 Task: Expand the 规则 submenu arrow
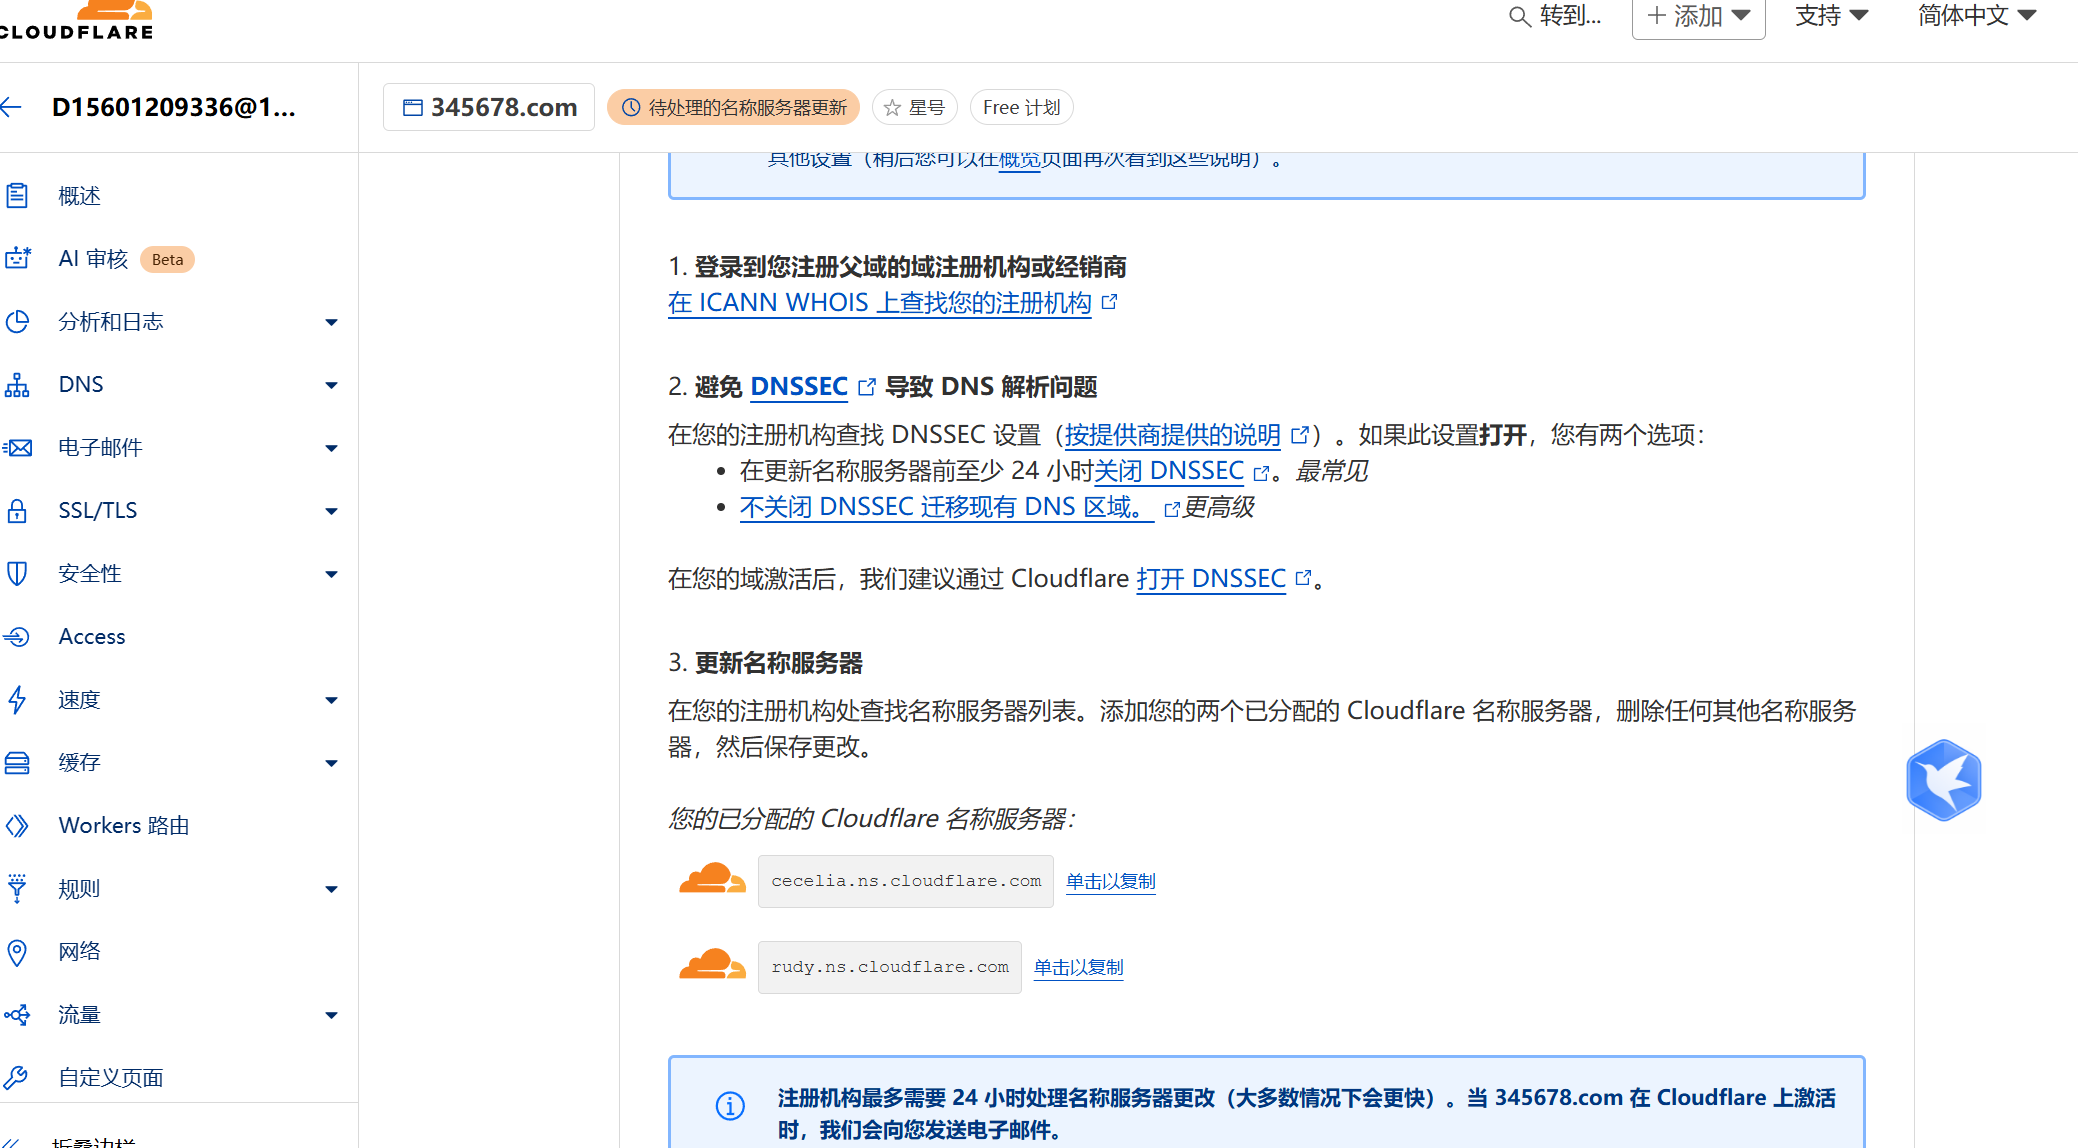(331, 889)
